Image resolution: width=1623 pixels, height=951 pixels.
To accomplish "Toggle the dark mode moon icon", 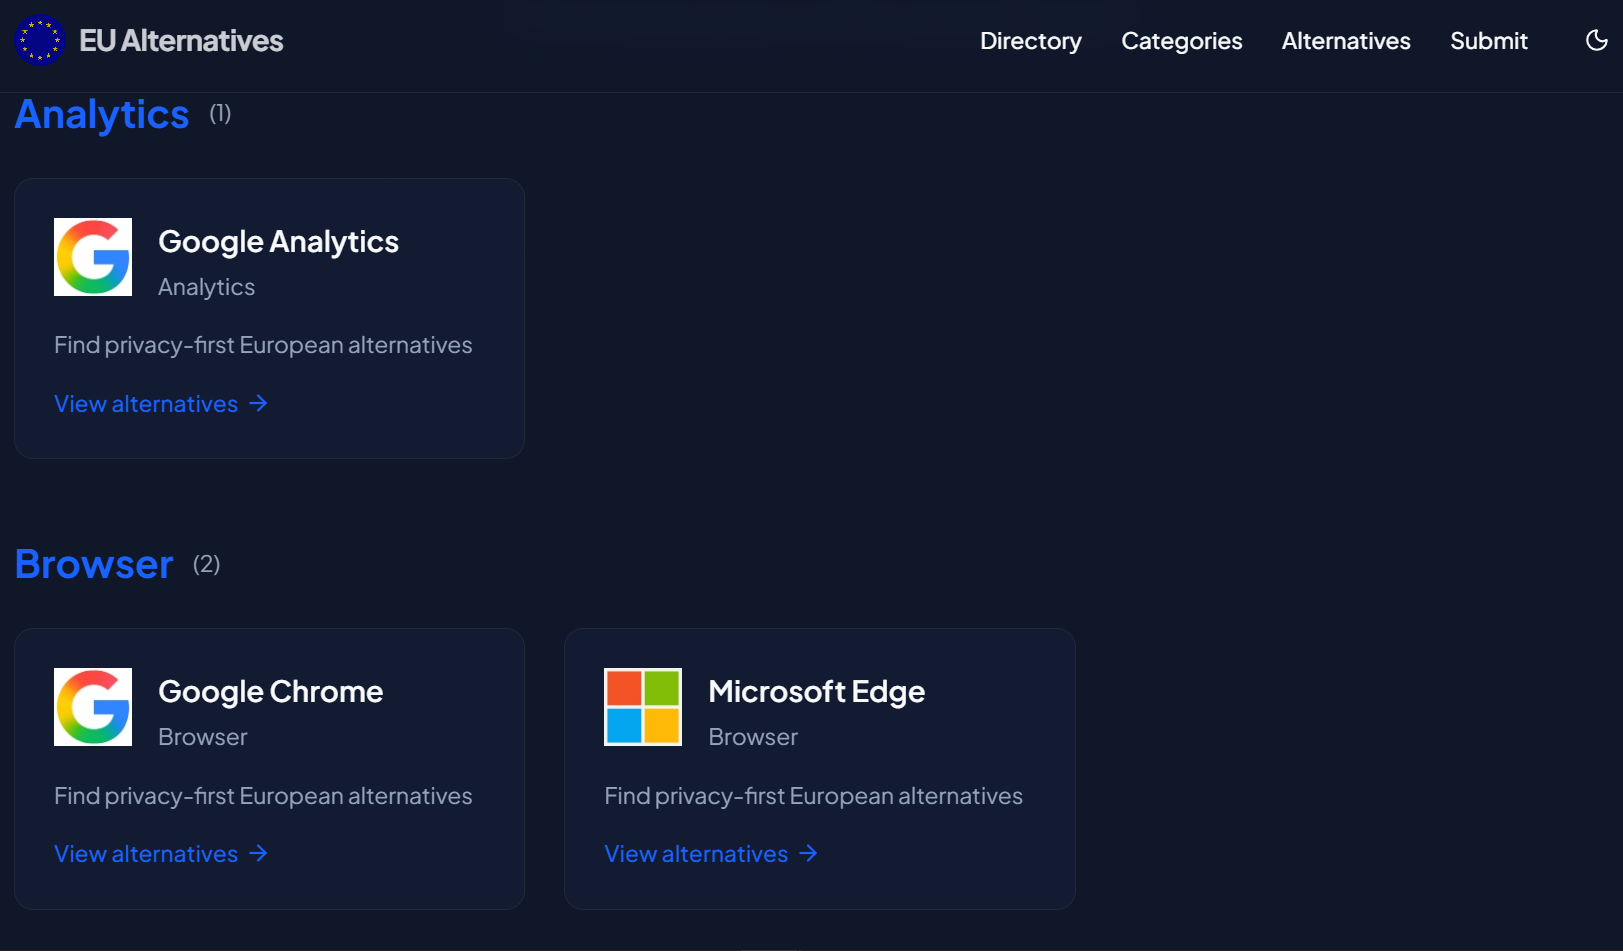I will pyautogui.click(x=1596, y=40).
